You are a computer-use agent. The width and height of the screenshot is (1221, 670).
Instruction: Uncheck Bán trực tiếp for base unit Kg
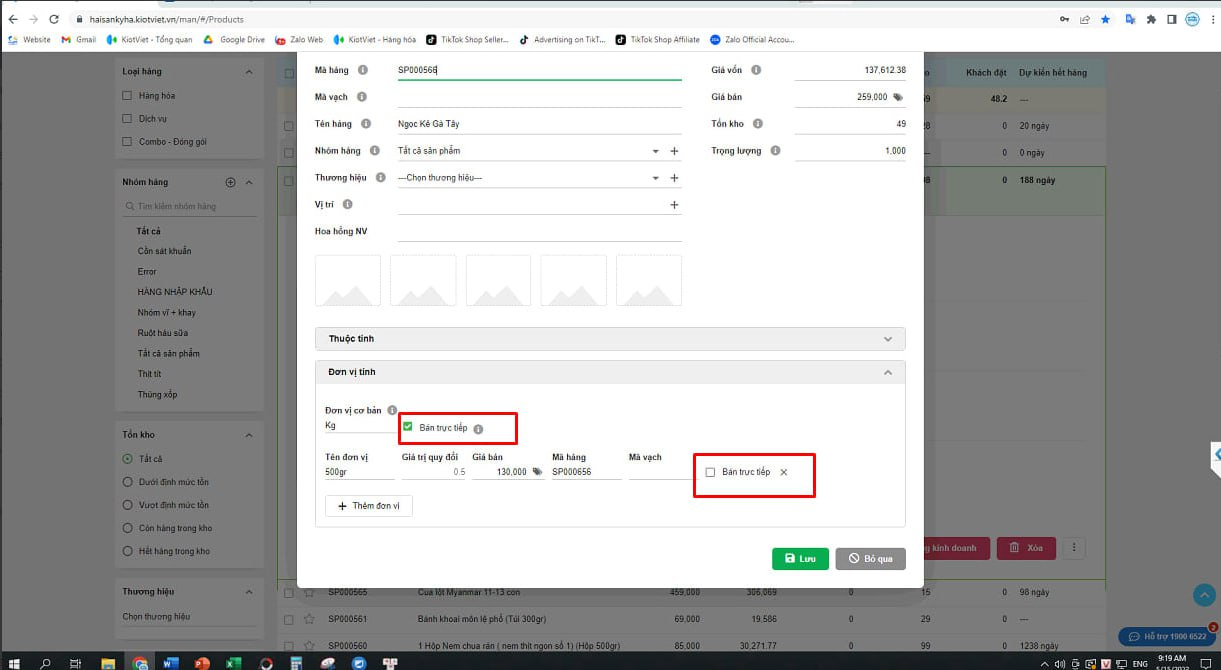408,427
